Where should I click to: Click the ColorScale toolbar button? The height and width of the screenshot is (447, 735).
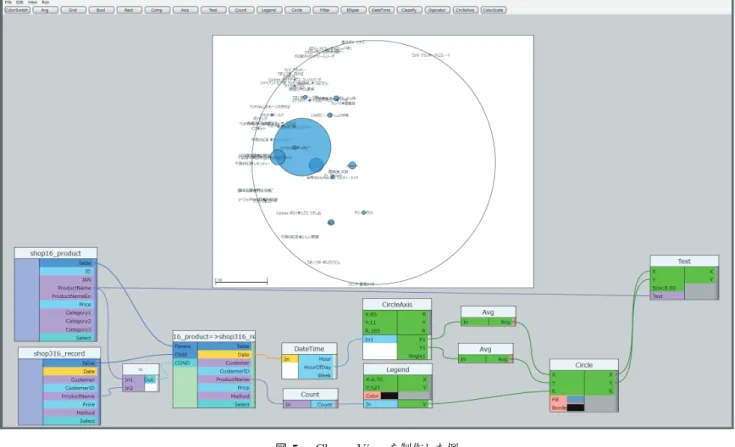pos(493,10)
